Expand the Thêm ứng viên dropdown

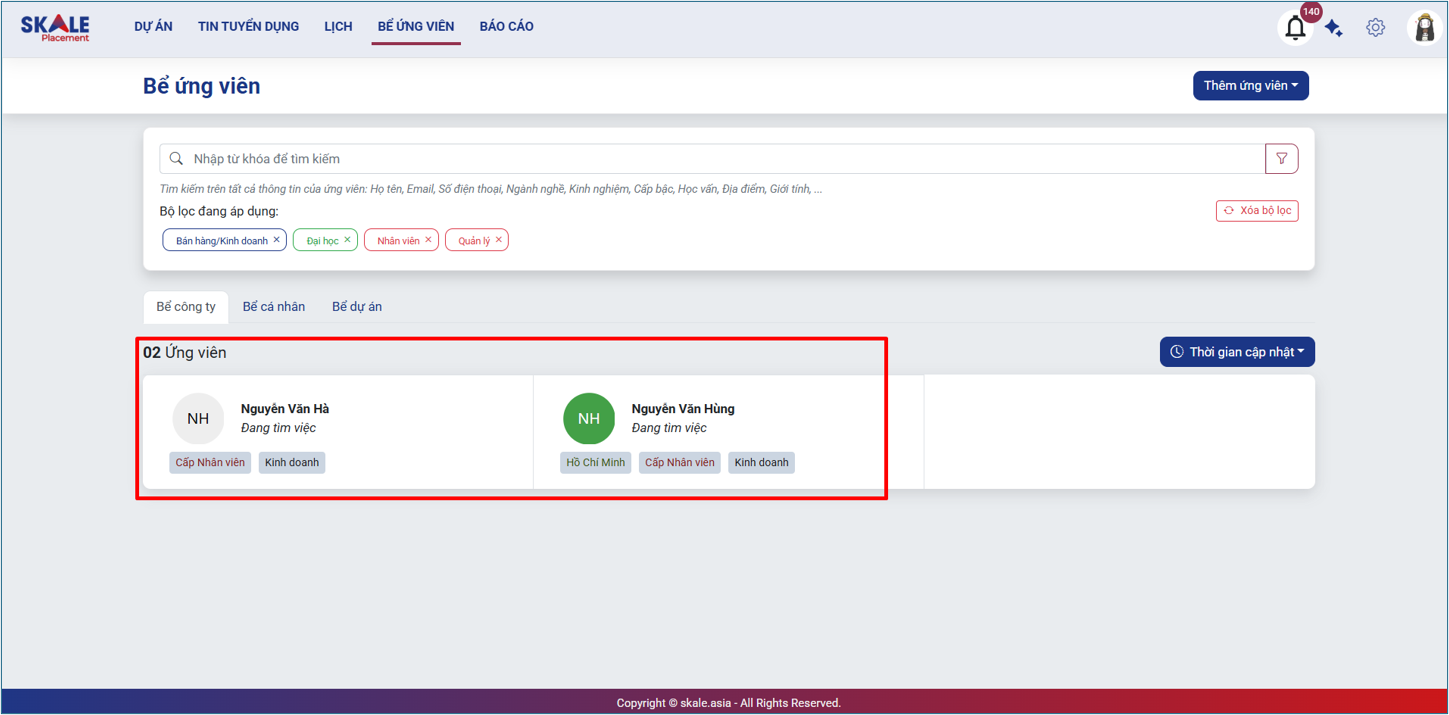(1250, 86)
